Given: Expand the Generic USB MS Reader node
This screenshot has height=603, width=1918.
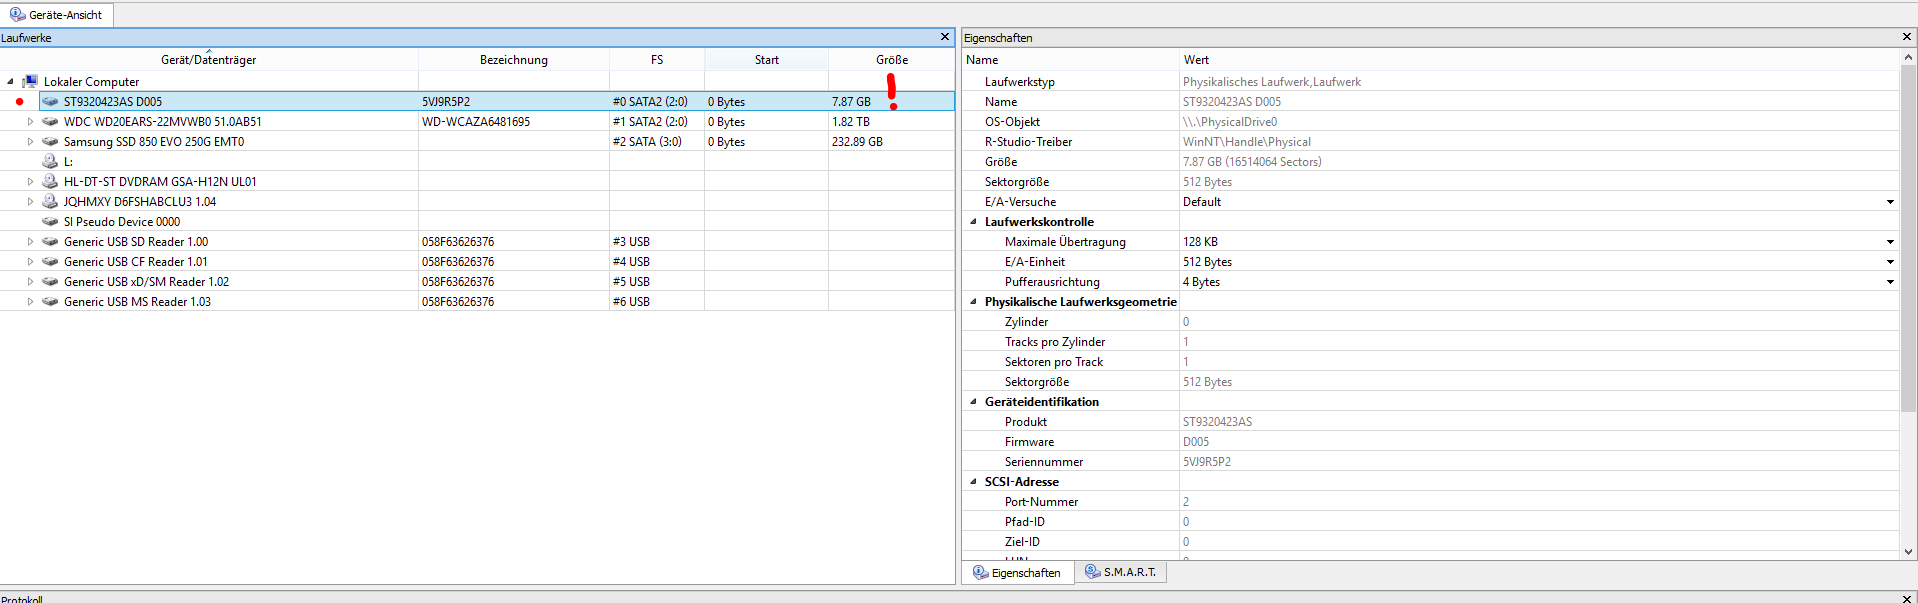Looking at the screenshot, I should pyautogui.click(x=30, y=302).
